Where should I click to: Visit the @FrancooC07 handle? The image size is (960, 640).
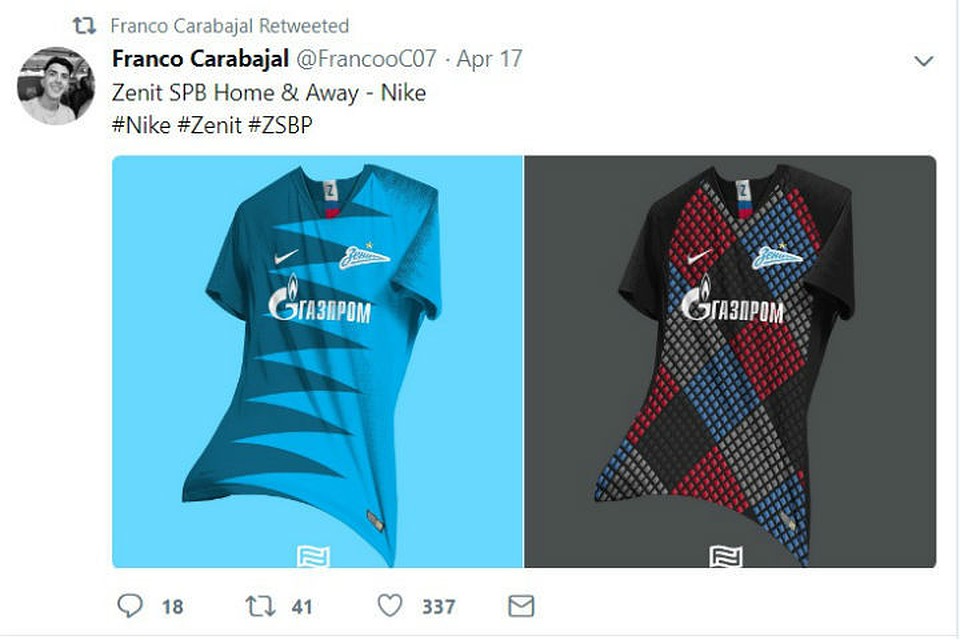(366, 59)
